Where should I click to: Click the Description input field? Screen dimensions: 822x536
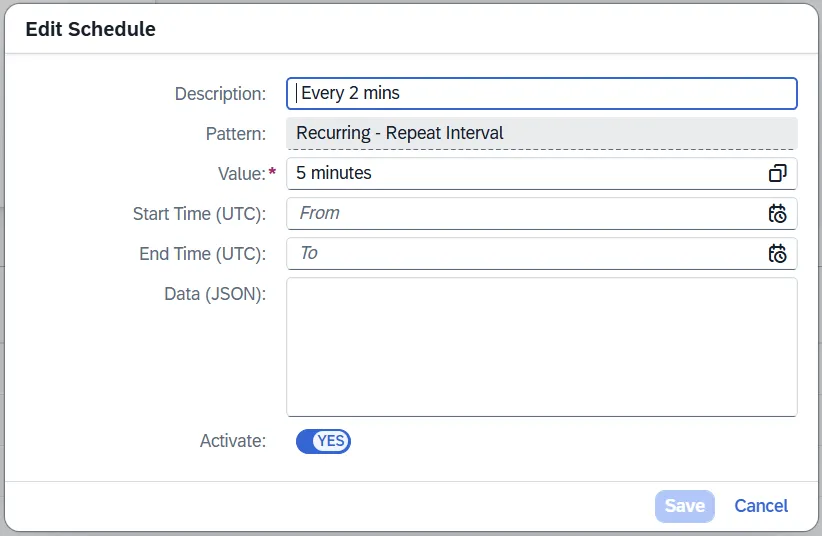542,93
